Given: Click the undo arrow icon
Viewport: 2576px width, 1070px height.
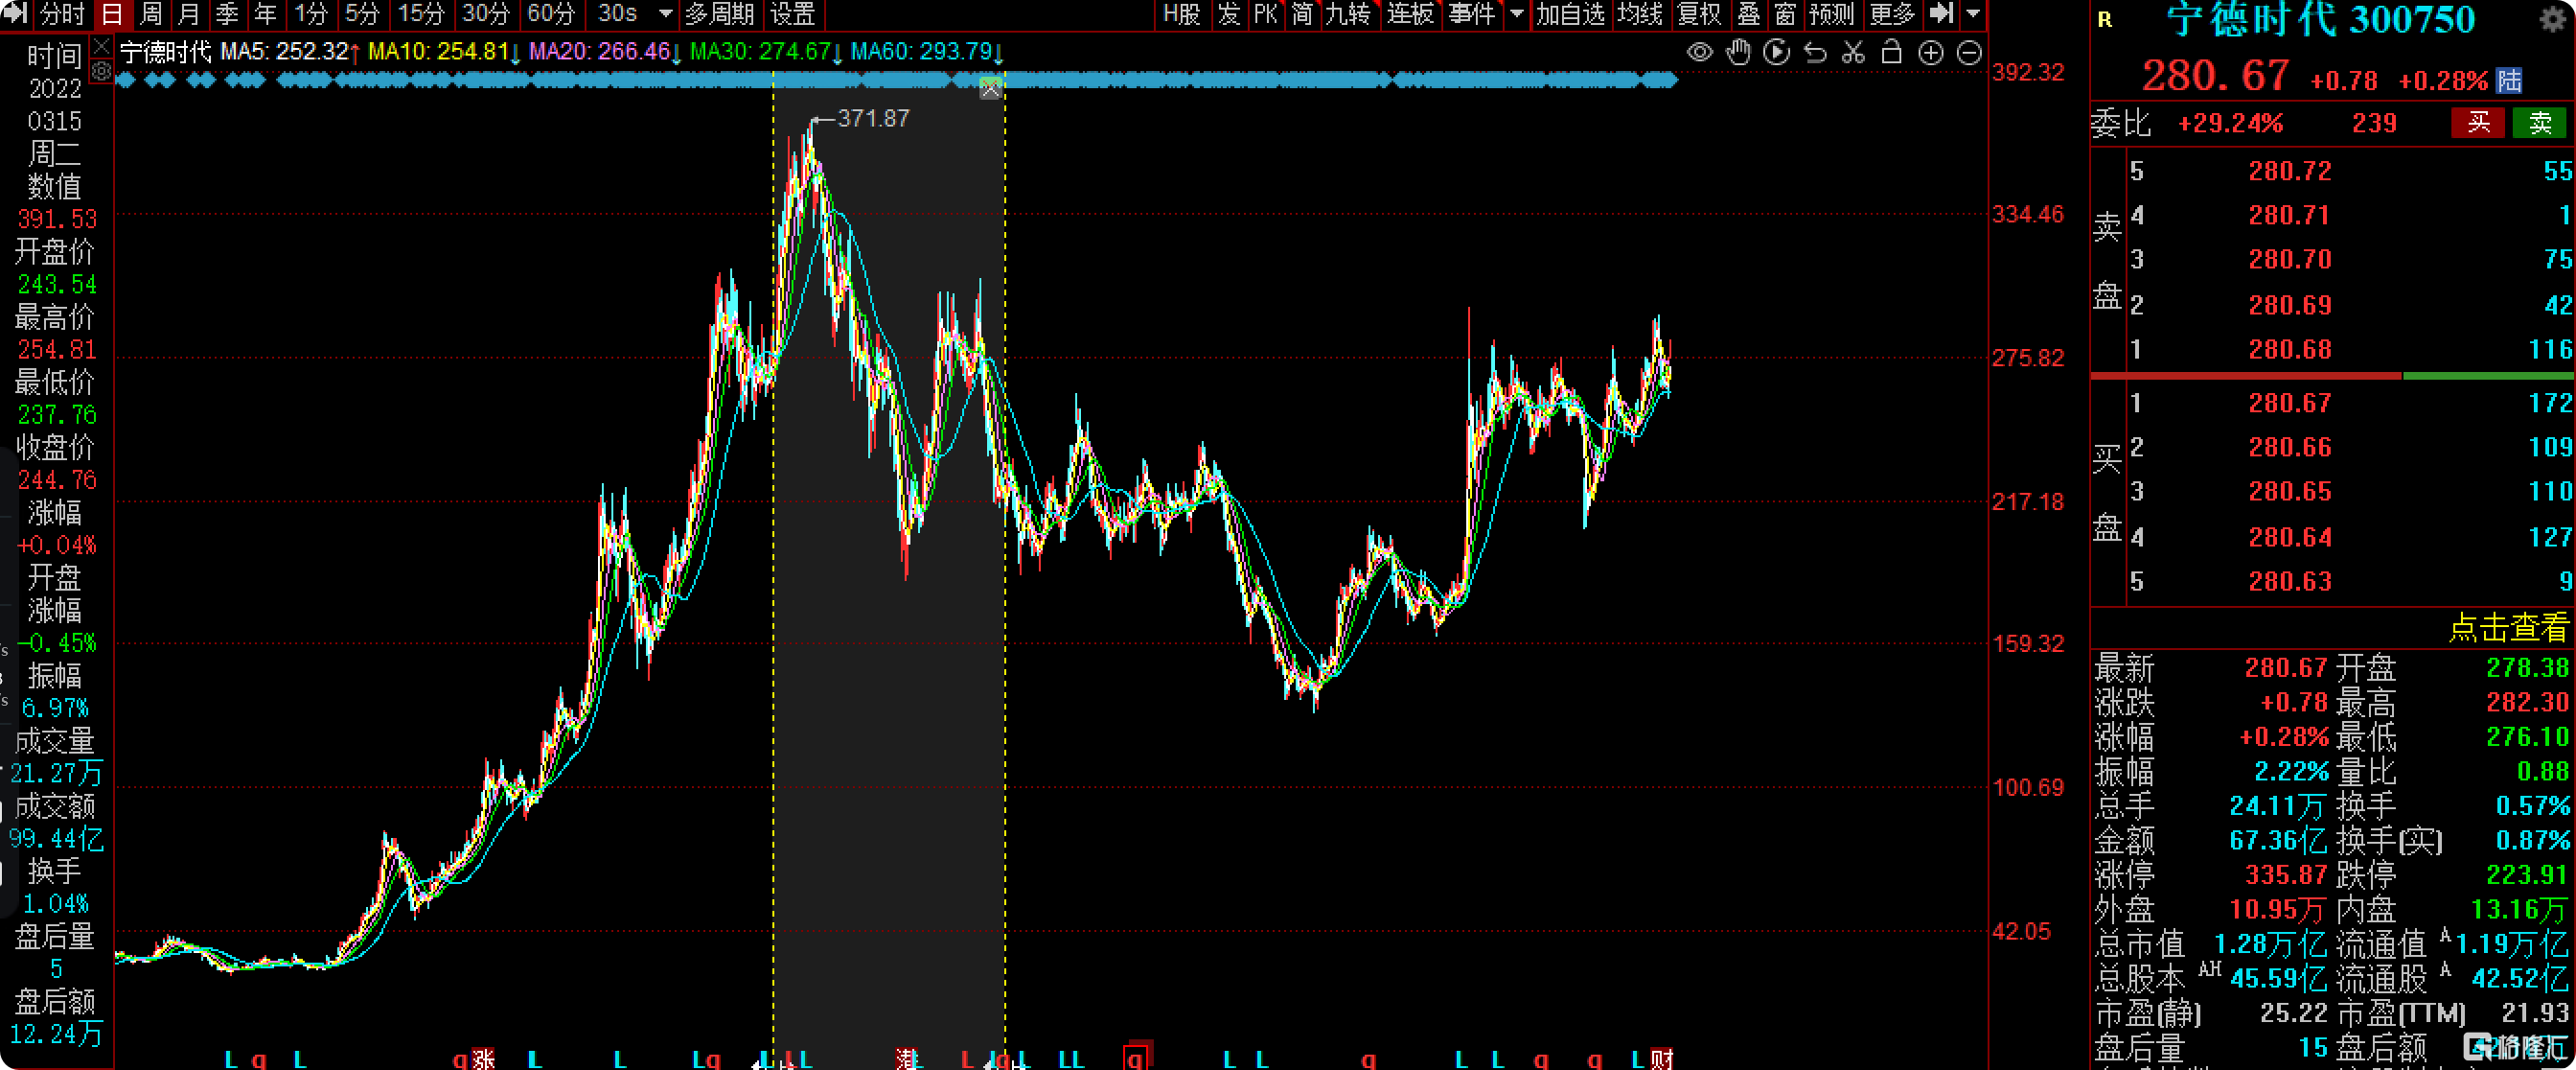Looking at the screenshot, I should 1815,52.
